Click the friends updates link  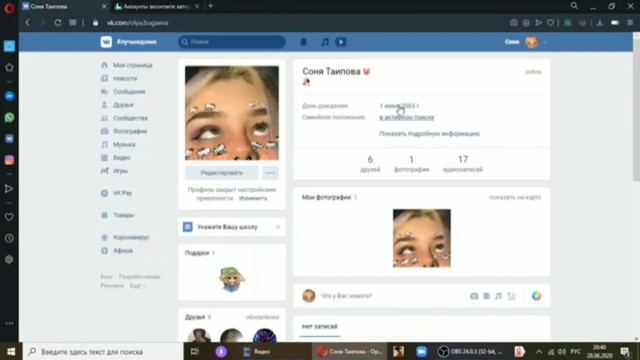coord(262,317)
